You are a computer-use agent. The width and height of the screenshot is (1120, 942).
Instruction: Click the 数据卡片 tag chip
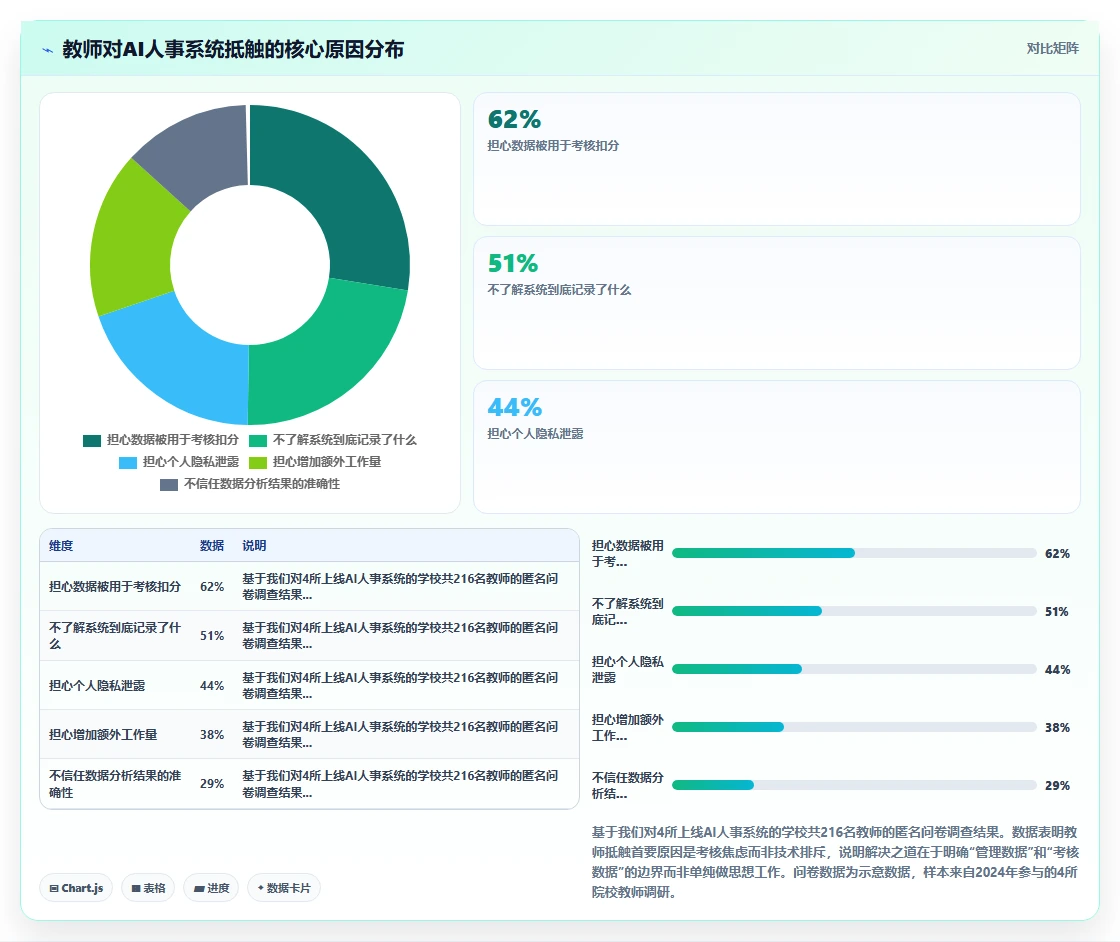284,888
